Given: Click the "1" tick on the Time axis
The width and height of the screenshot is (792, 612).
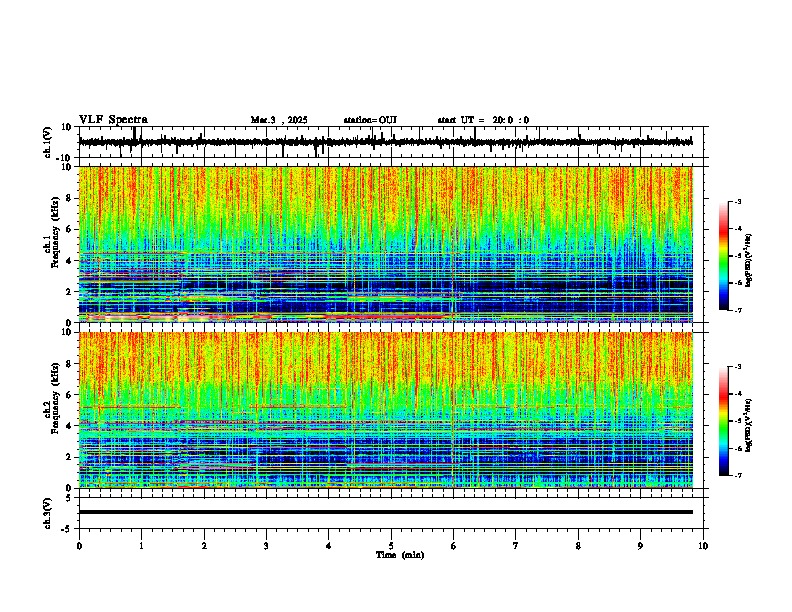Looking at the screenshot, I should (x=141, y=546).
